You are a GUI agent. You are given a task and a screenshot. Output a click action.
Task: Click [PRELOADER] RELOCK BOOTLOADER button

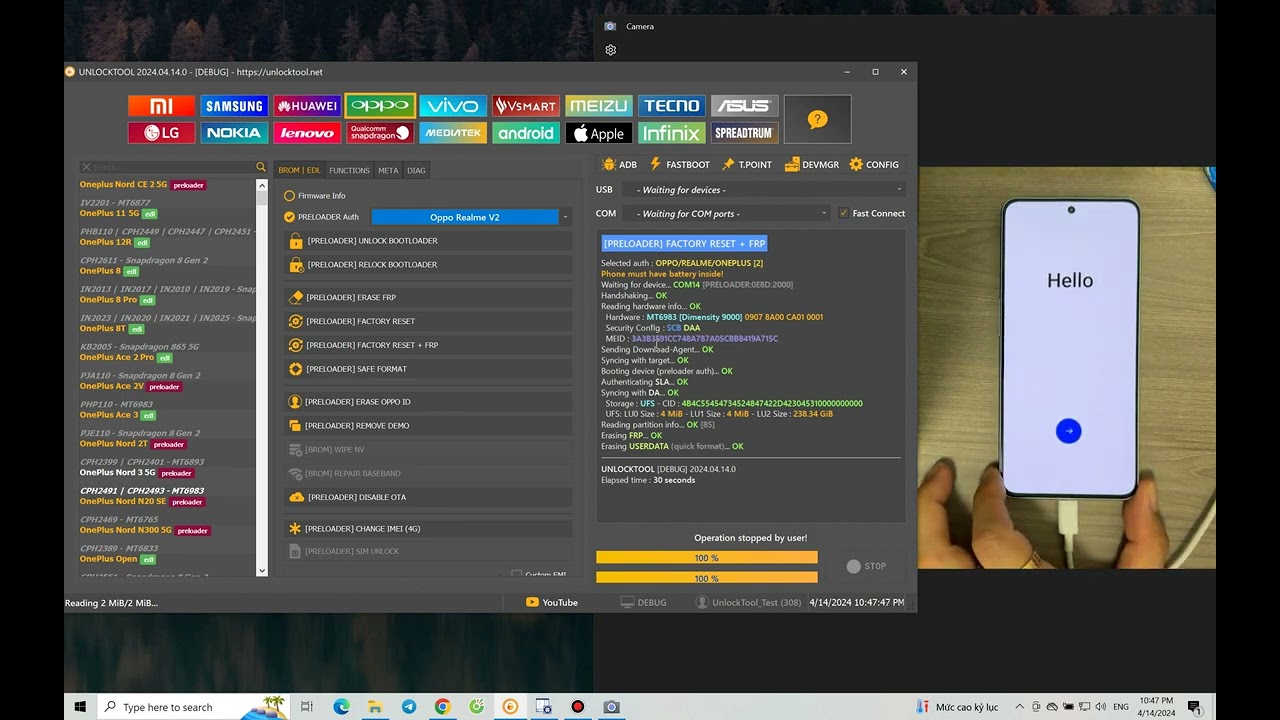428,265
